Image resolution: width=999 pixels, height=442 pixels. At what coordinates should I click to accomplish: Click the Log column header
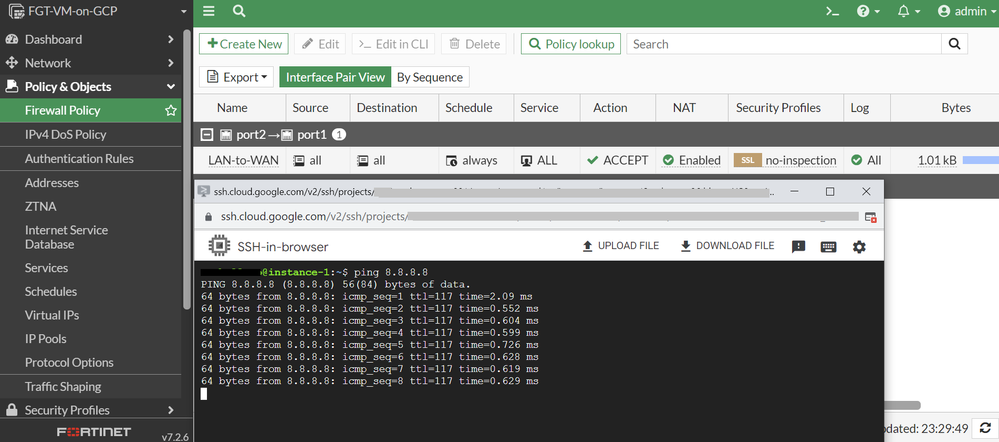point(859,108)
